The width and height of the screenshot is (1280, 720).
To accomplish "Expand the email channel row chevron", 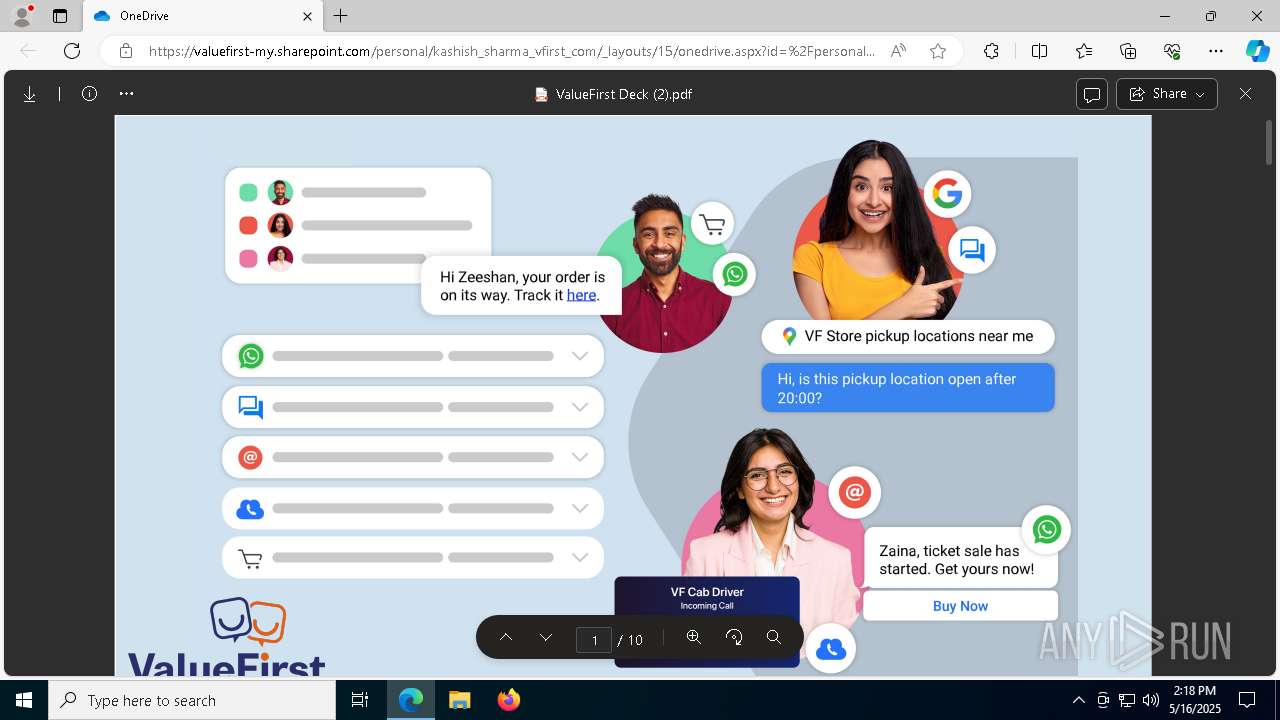I will (x=580, y=457).
